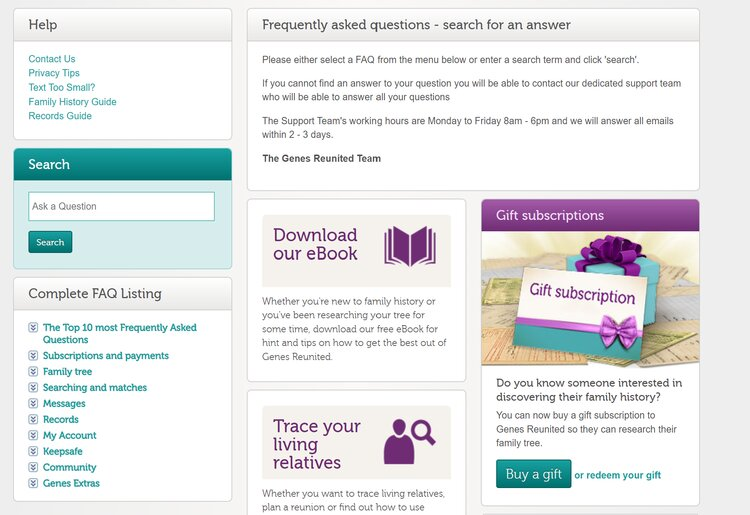Select the Text Too Small? link
Viewport: 750px width, 515px height.
(62, 88)
